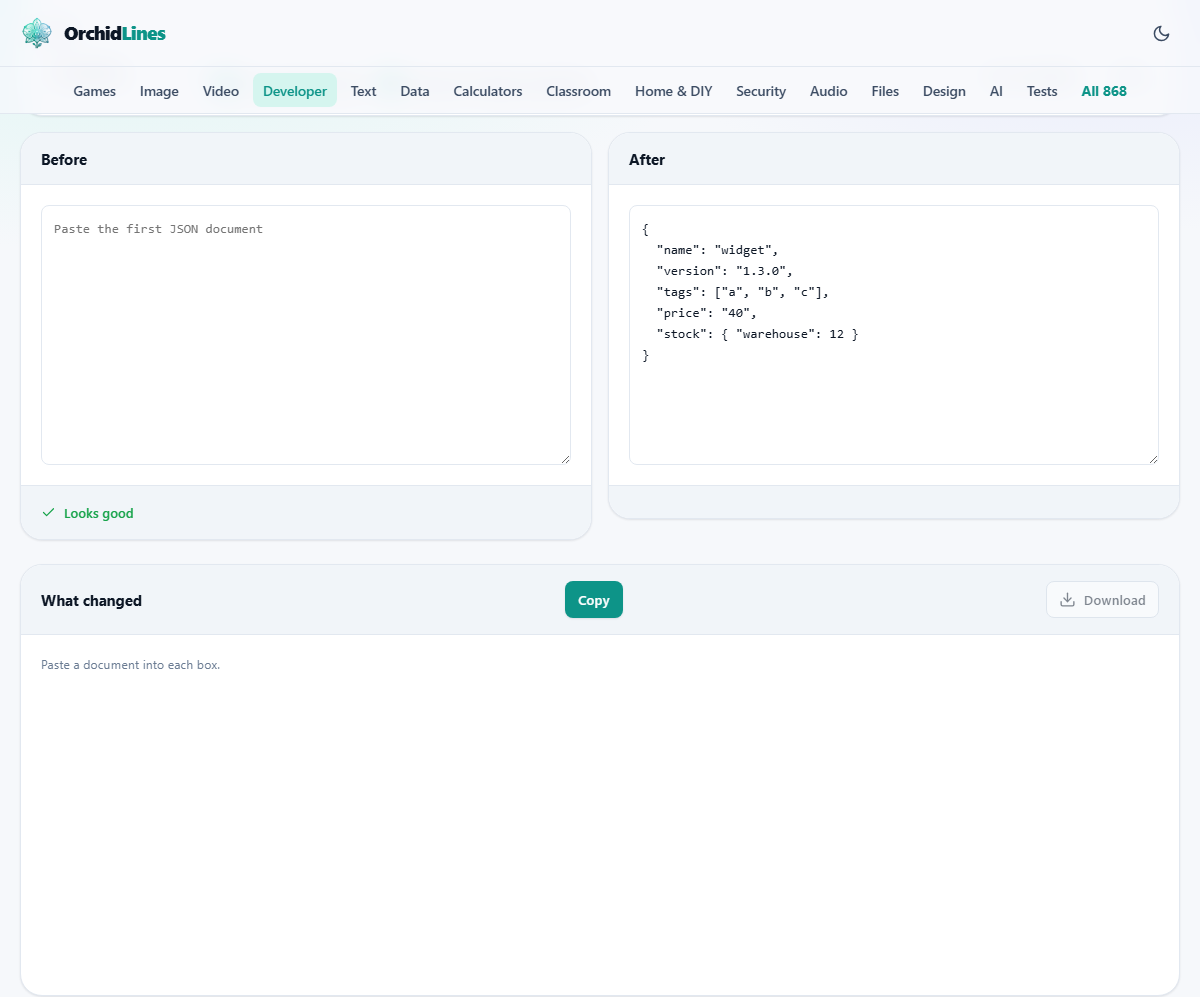Viewport: 1200px width, 997px height.
Task: Open the Calculators category
Action: point(488,91)
